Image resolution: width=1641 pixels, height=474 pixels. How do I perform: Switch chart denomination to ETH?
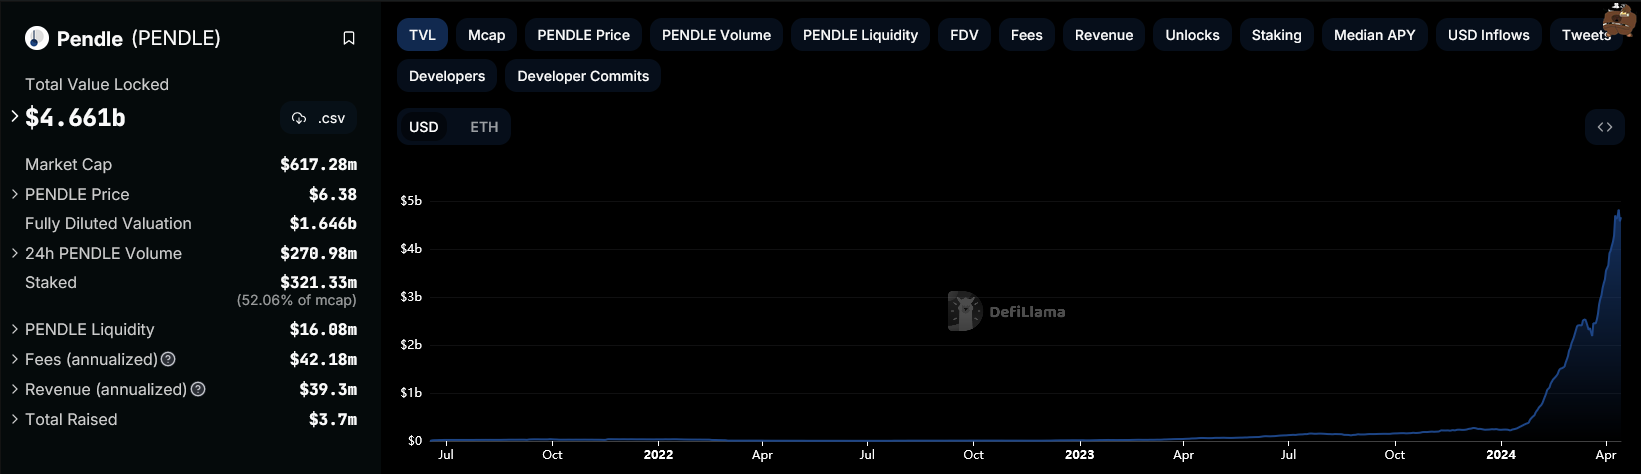click(484, 127)
